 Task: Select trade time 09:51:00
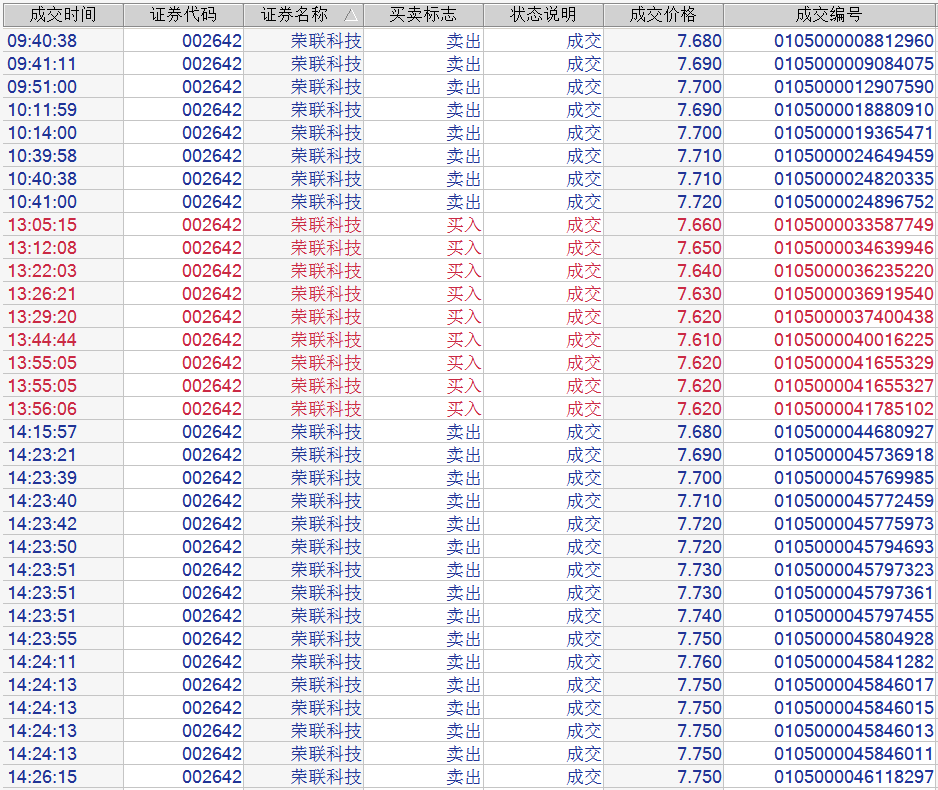pos(42,87)
